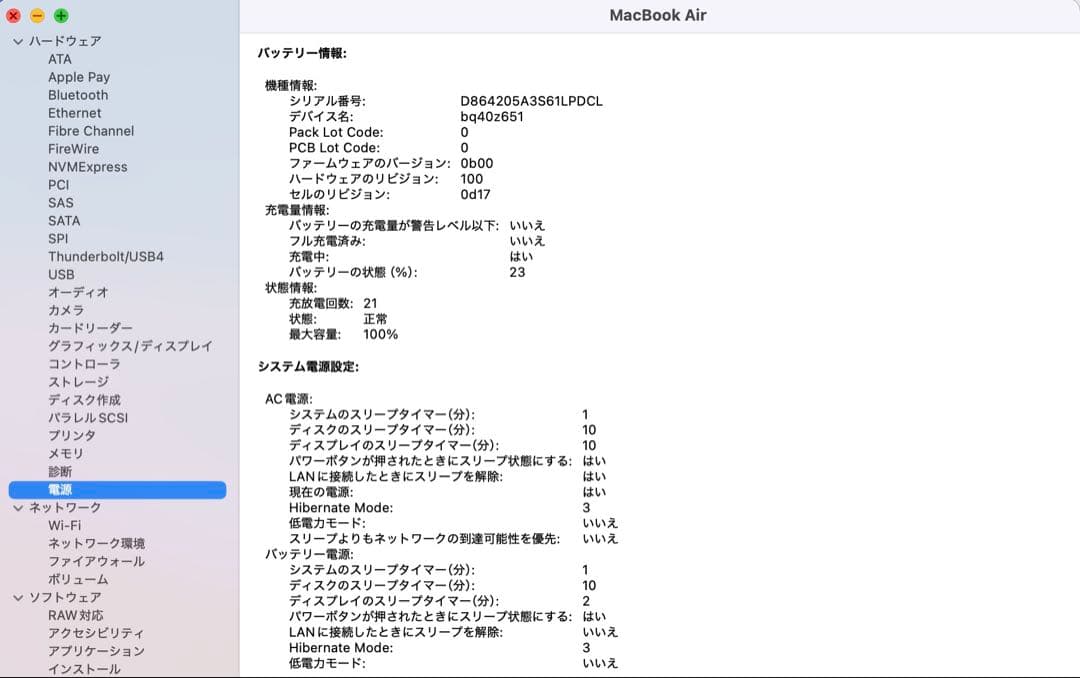This screenshot has width=1080, height=678.
Task: Select the インストール software section
Action: [84, 668]
